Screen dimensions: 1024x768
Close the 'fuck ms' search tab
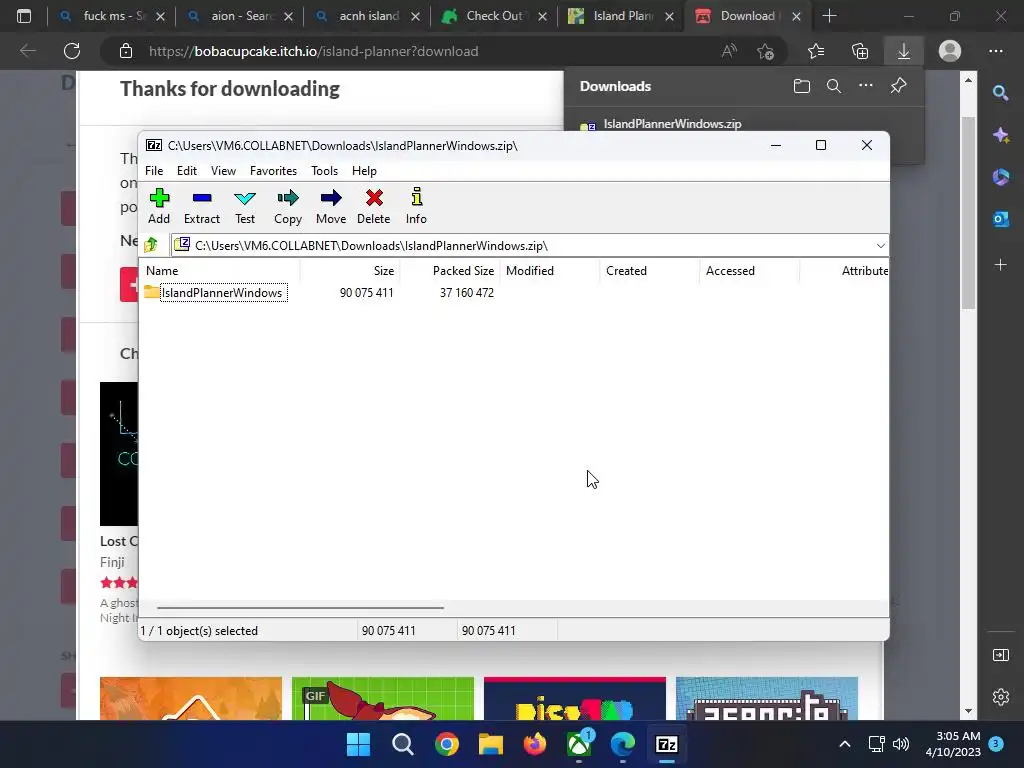(161, 16)
